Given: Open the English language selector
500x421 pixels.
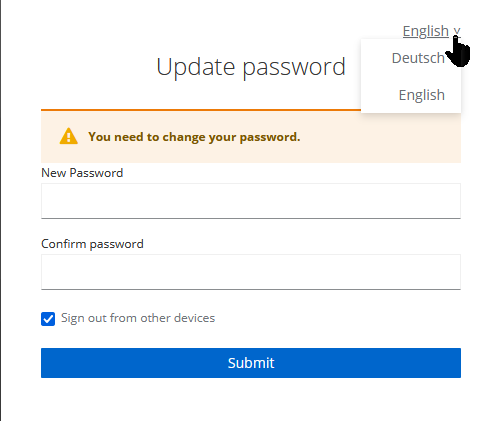Looking at the screenshot, I should pyautogui.click(x=431, y=31).
